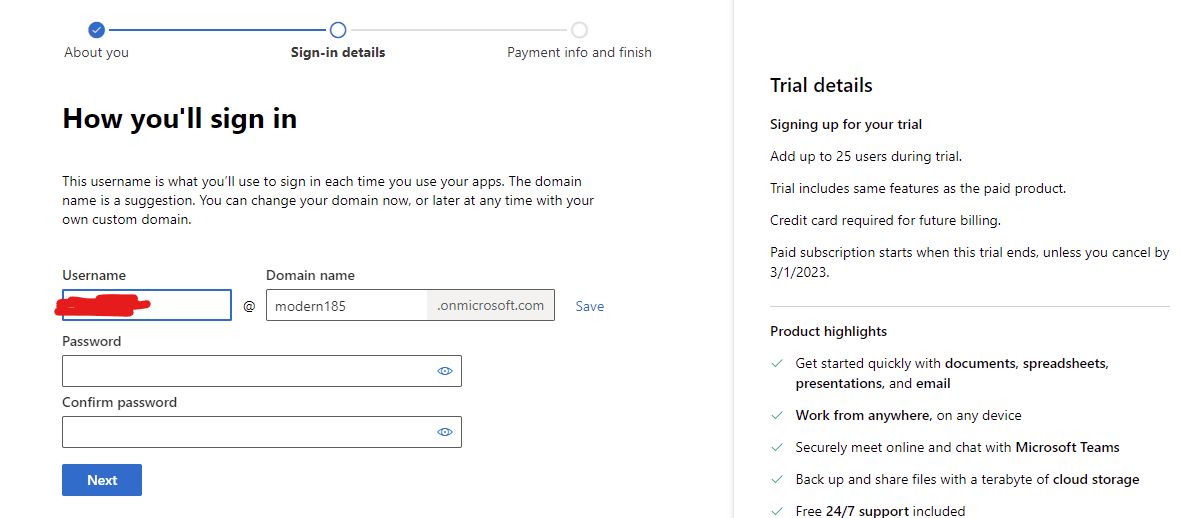The width and height of the screenshot is (1180, 518).
Task: Click the Paid subscription starts sentence
Action: pos(969,262)
